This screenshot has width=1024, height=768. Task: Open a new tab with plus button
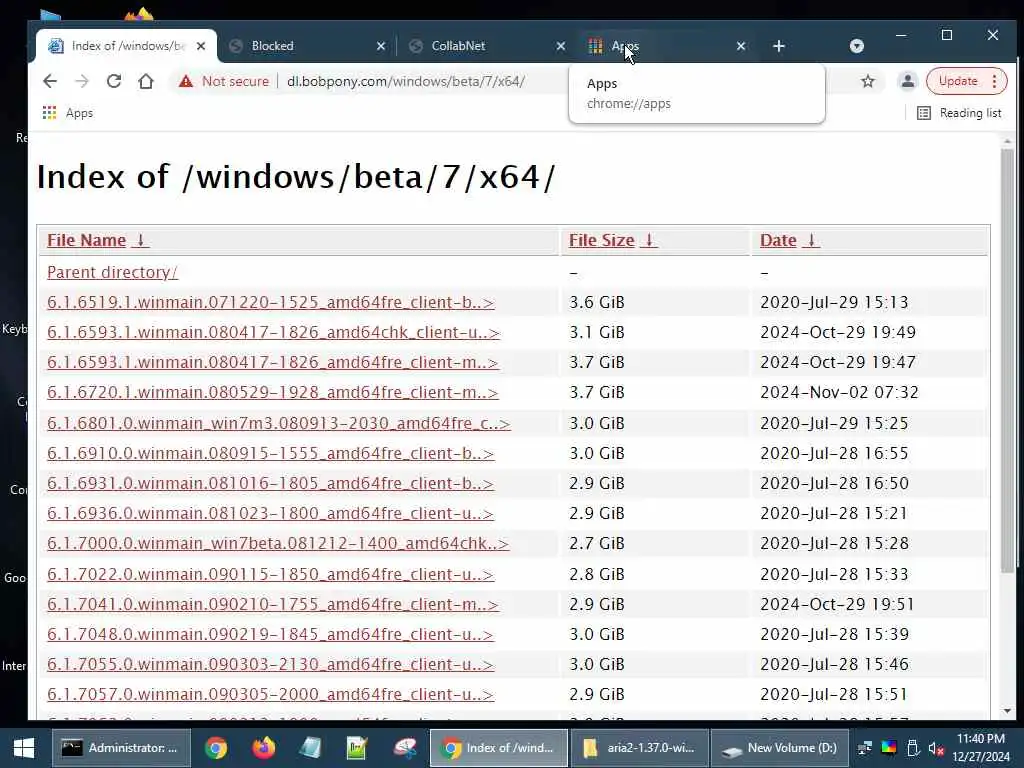pos(778,46)
